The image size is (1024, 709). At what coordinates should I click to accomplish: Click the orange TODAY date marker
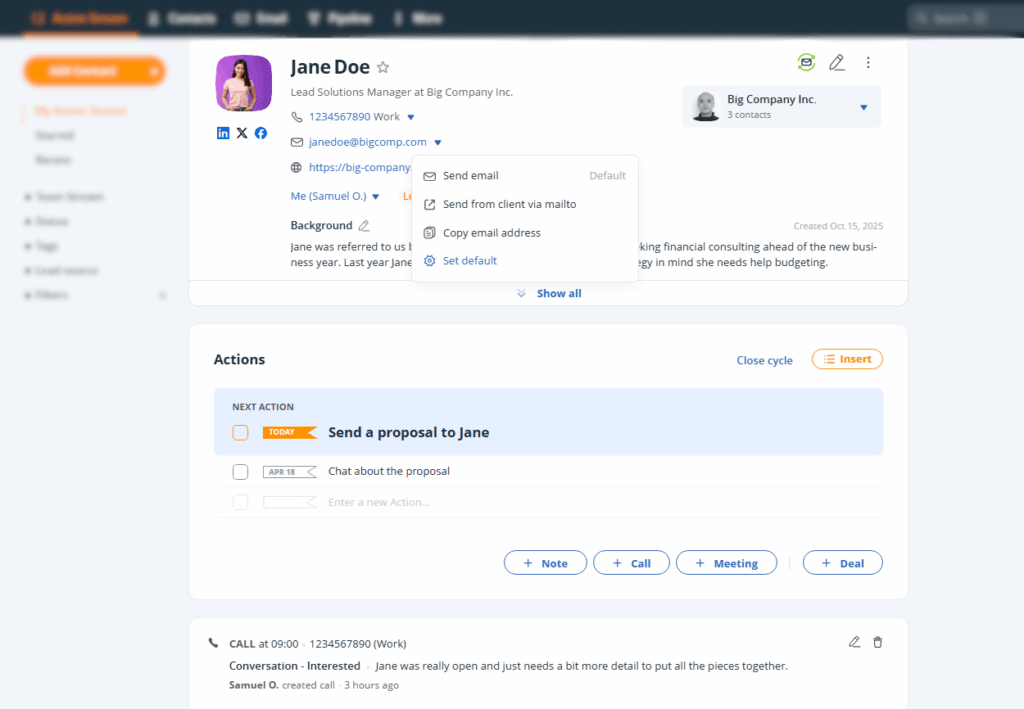(289, 432)
